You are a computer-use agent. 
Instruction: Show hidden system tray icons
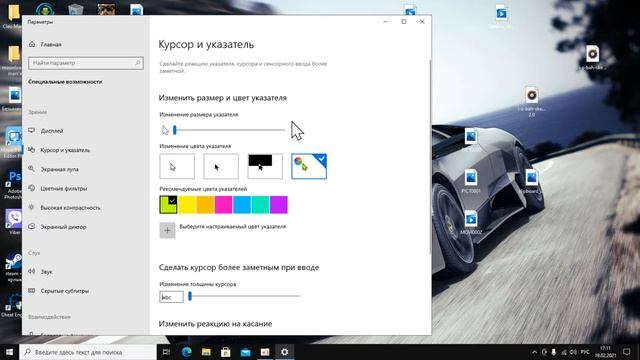click(x=534, y=352)
